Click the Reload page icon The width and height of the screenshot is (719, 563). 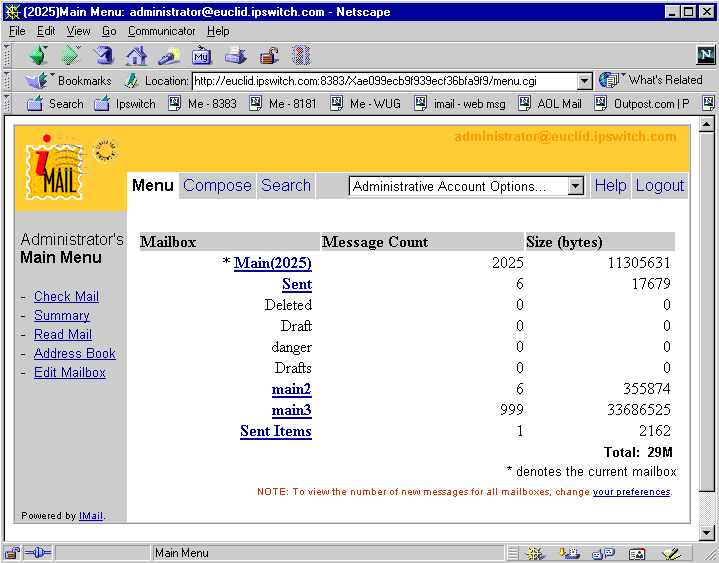tap(104, 55)
